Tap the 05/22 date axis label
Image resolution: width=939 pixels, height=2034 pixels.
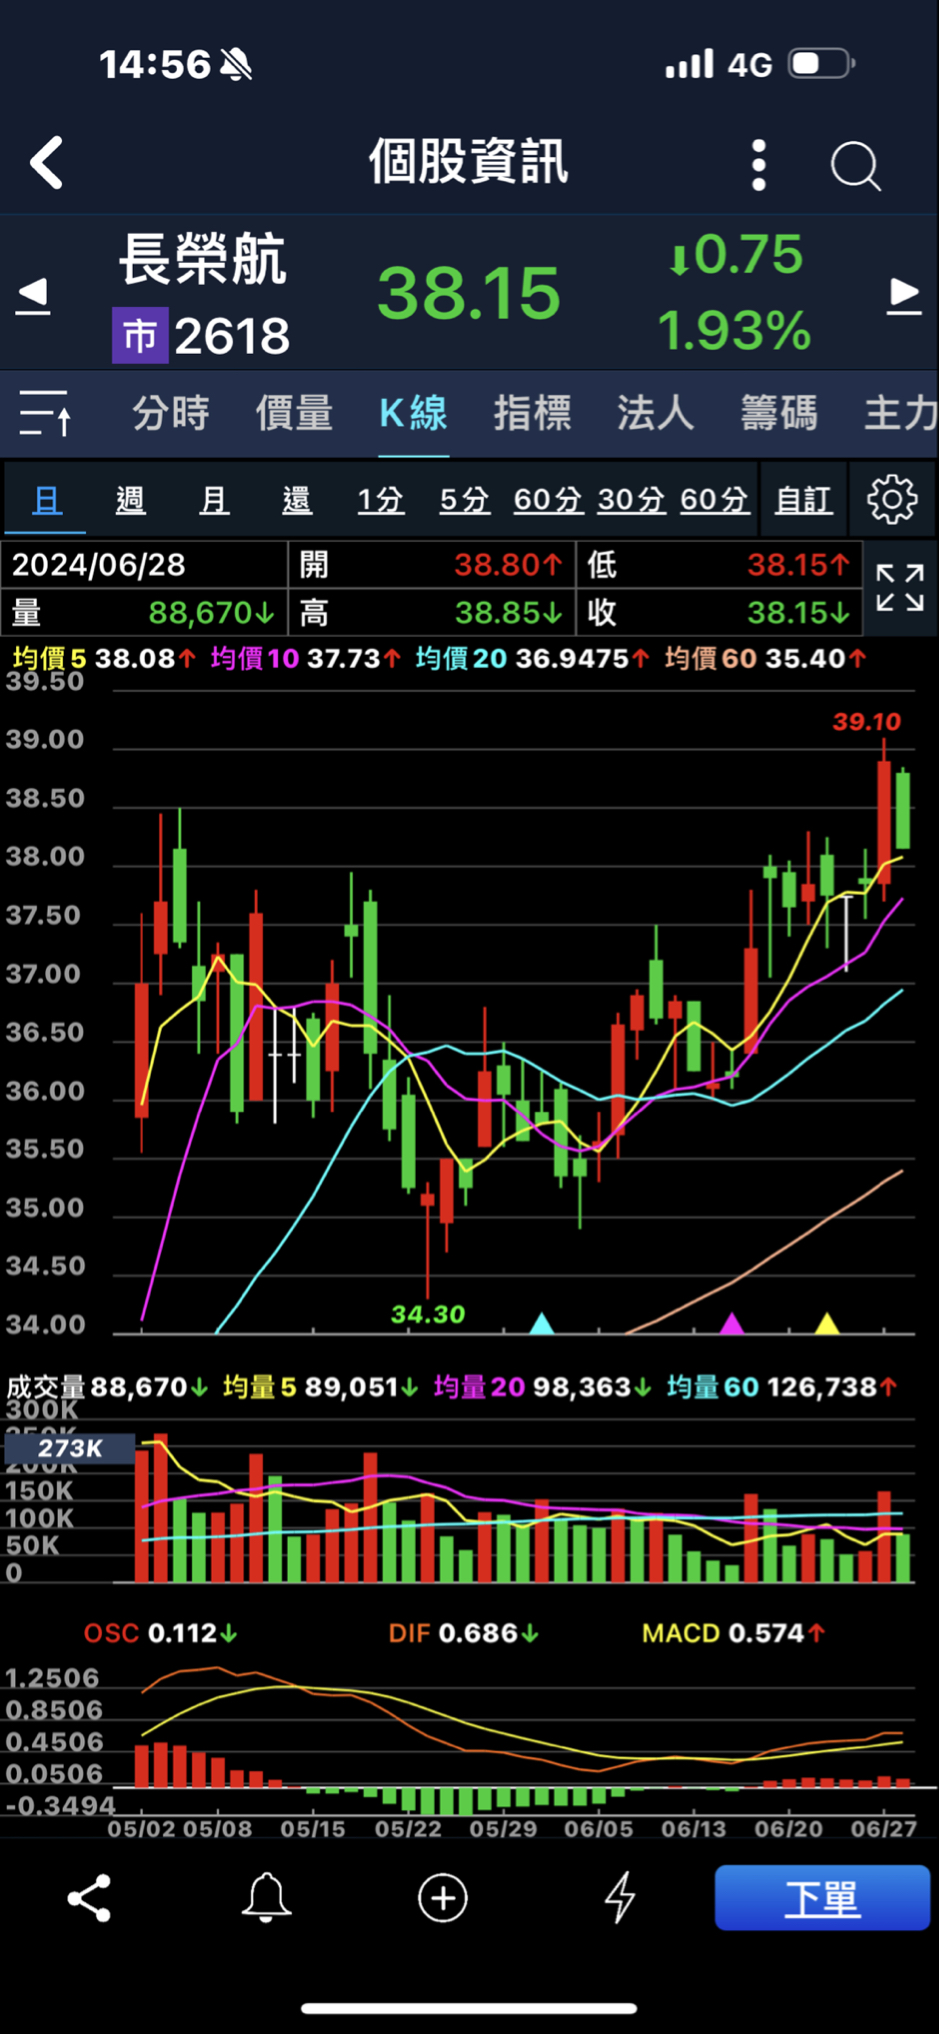coord(407,1828)
